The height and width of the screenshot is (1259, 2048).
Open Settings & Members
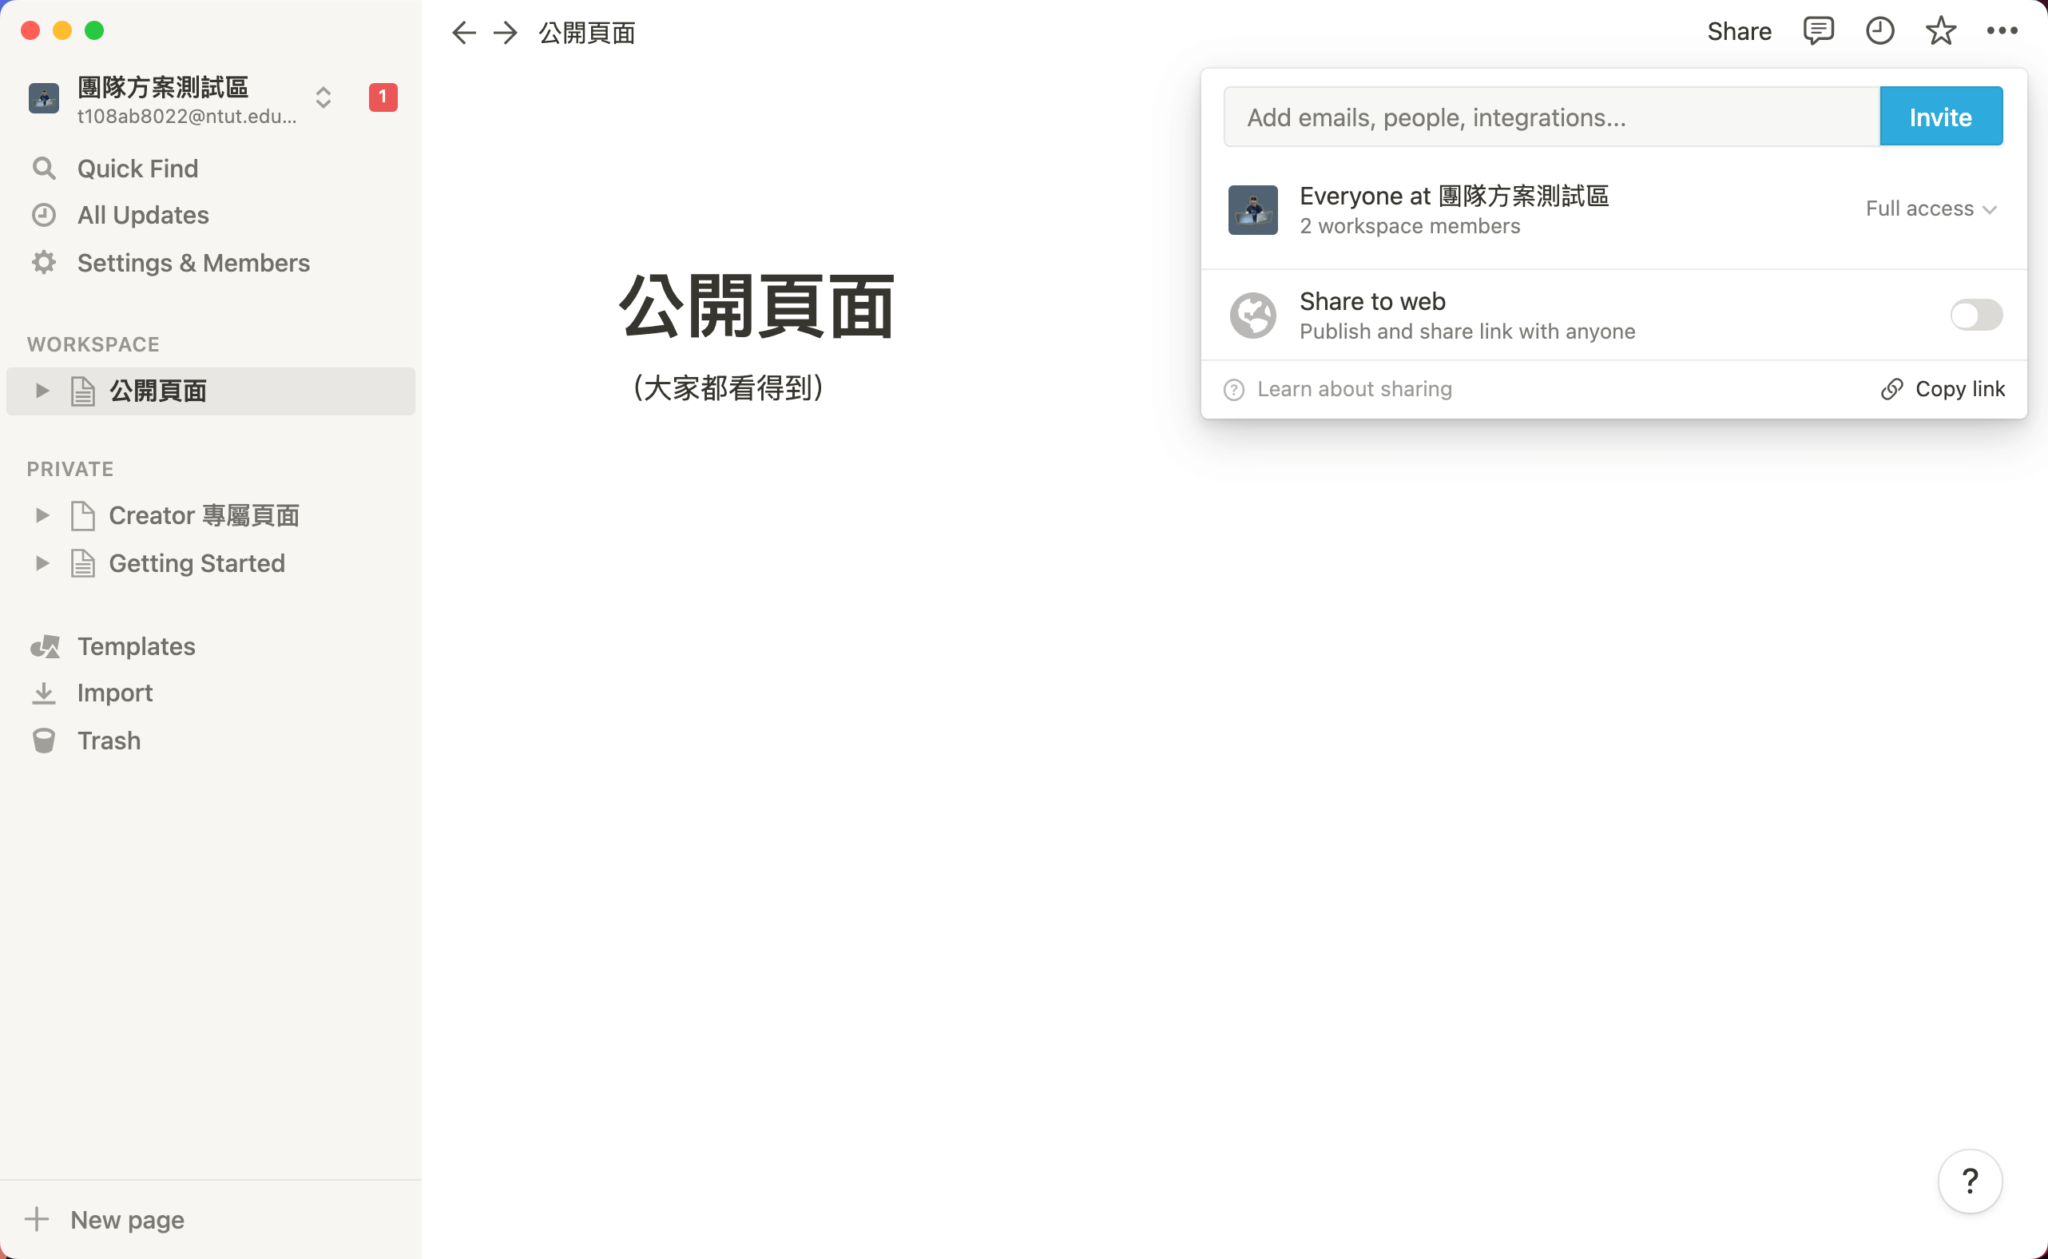click(x=193, y=262)
